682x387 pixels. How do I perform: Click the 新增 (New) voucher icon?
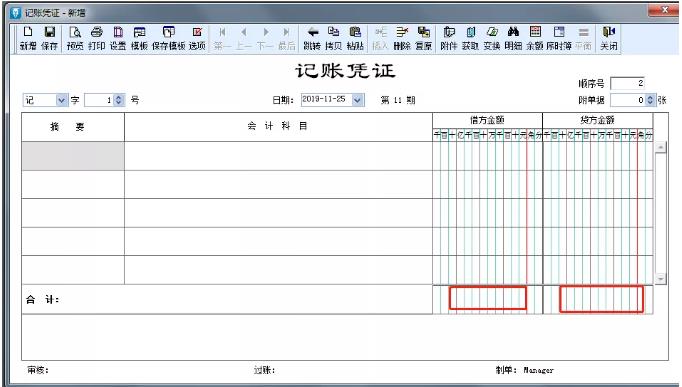[28, 38]
